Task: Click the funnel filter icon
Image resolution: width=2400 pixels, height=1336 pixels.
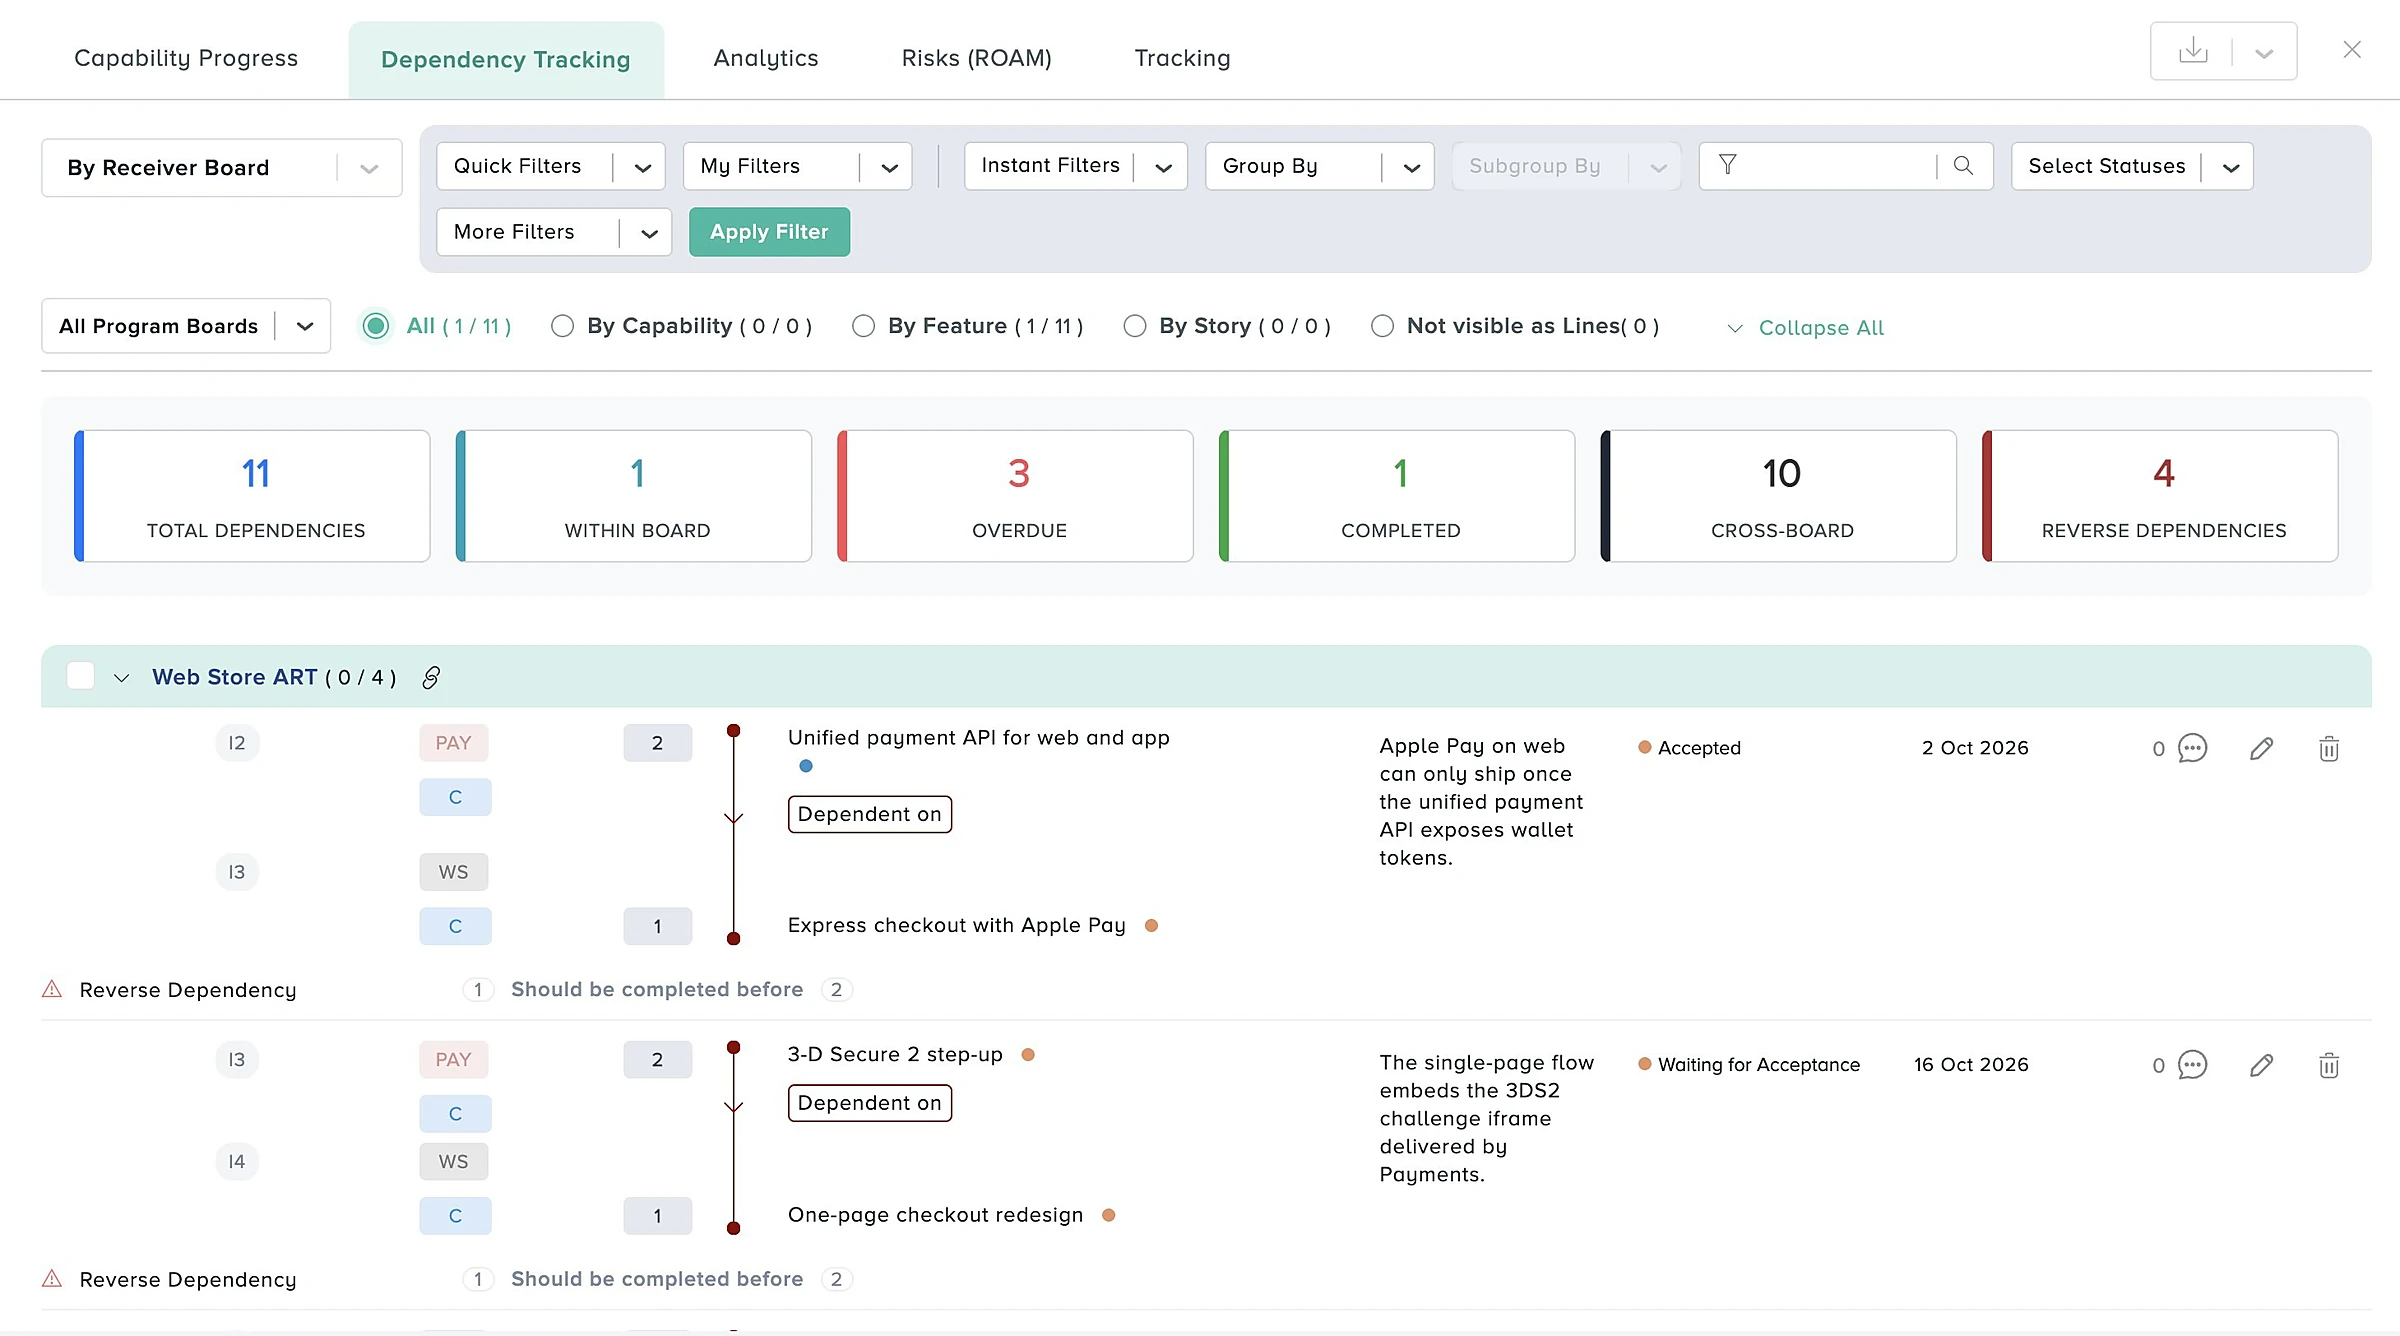Action: 1727,165
